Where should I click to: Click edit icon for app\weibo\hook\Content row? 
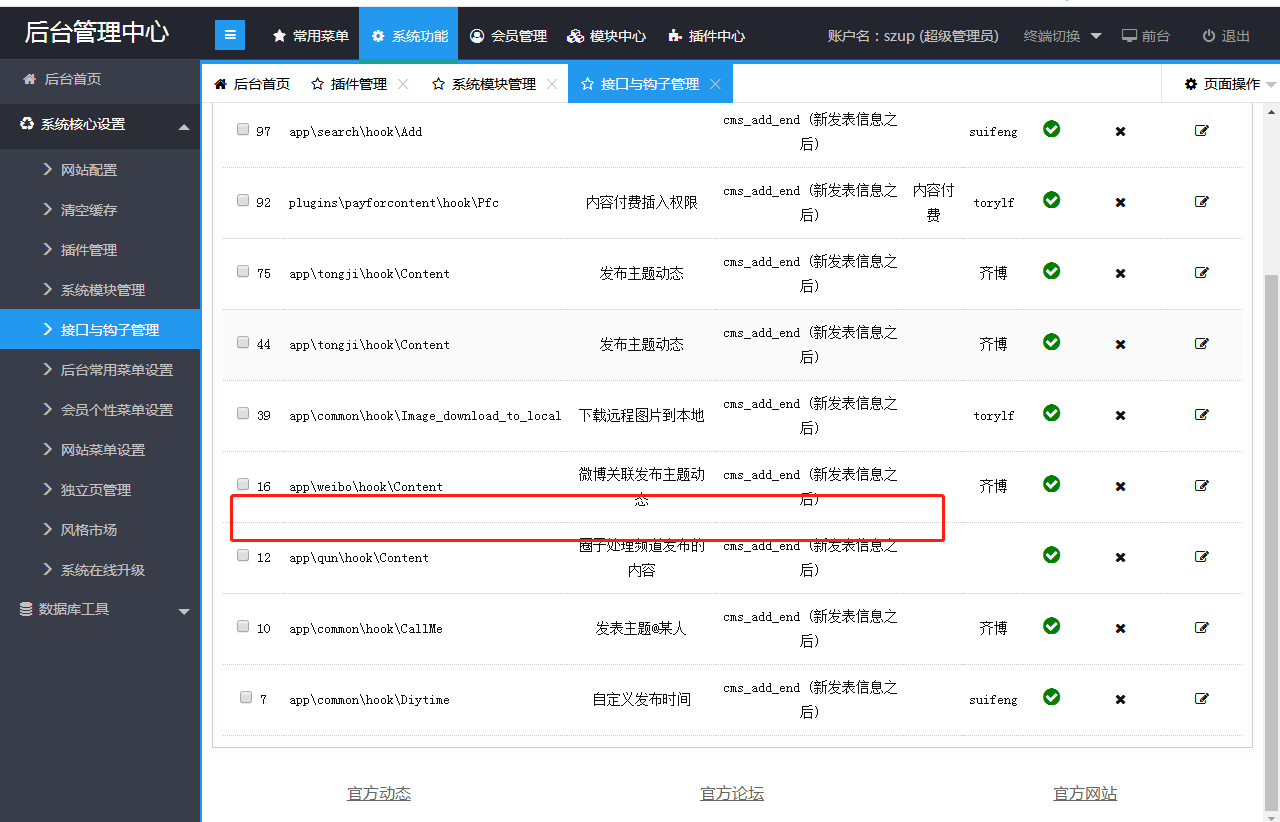(x=1201, y=485)
